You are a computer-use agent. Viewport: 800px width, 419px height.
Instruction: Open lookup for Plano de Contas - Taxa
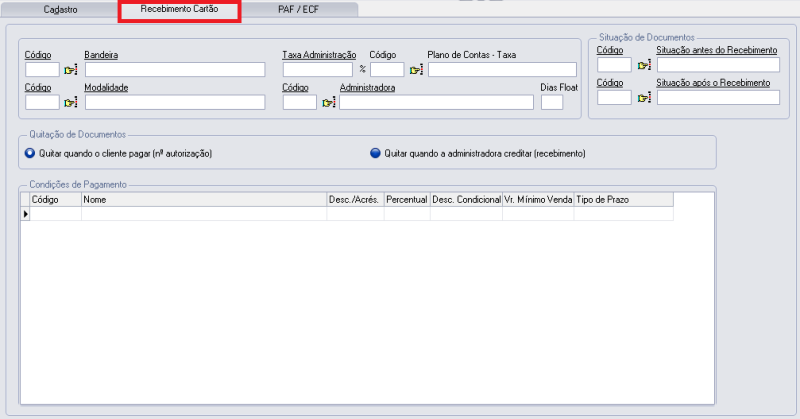416,70
